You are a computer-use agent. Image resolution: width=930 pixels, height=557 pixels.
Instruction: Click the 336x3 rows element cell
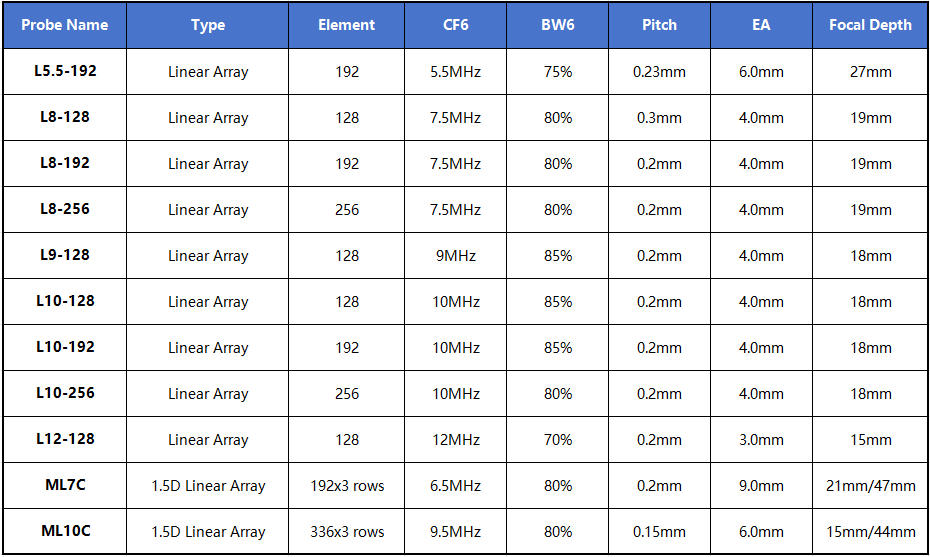click(347, 532)
